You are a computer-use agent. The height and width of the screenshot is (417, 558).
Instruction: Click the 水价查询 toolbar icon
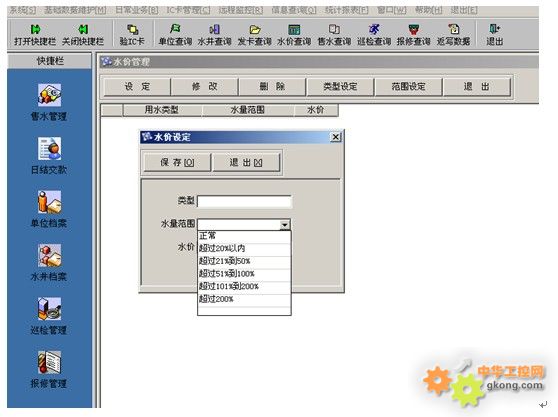pos(294,35)
